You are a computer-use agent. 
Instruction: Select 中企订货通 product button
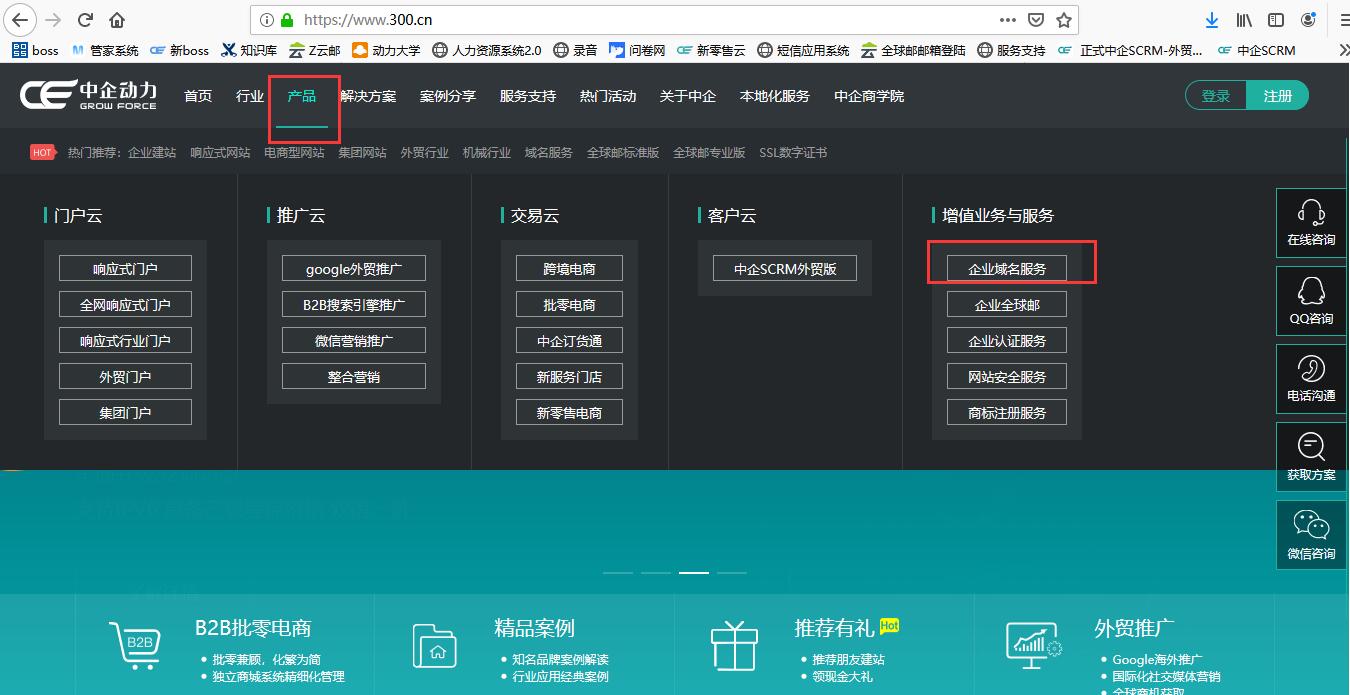[x=569, y=340]
